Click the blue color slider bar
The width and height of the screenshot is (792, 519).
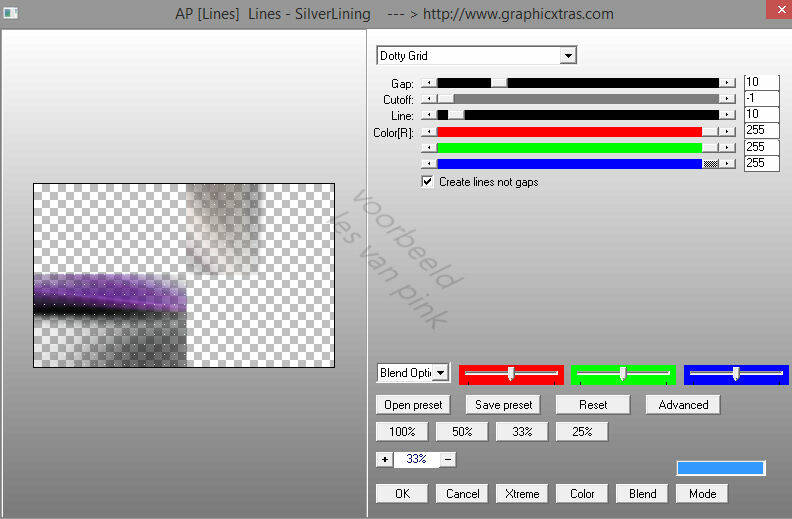[x=578, y=164]
